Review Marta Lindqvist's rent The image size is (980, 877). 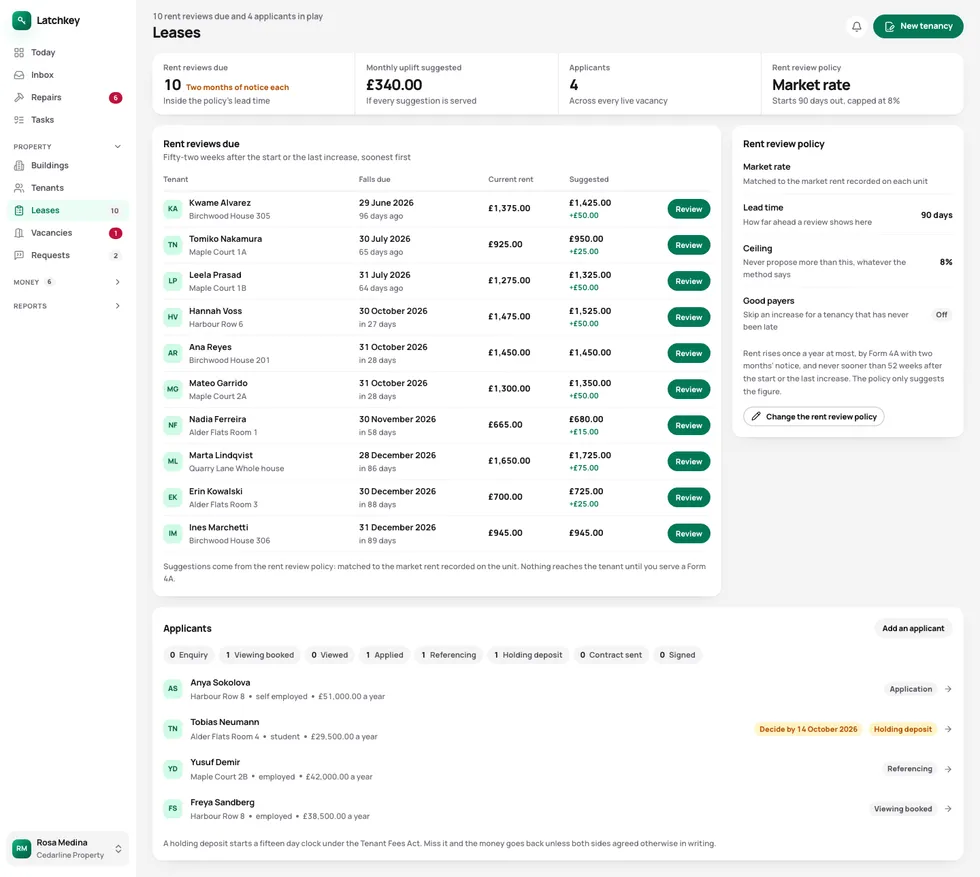coord(689,461)
